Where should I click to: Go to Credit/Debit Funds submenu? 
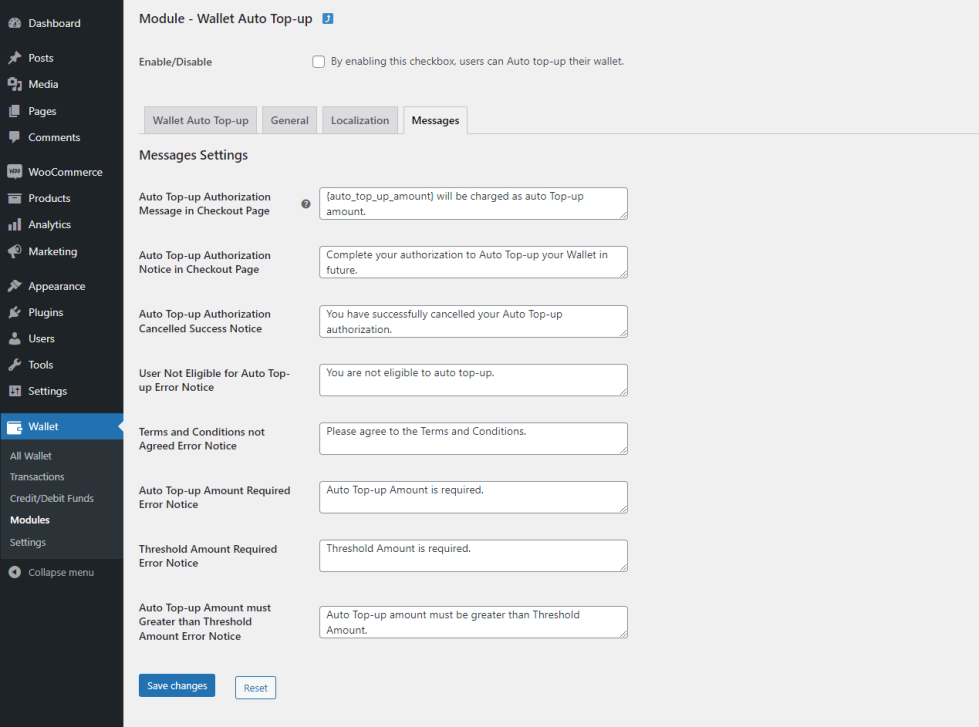pyautogui.click(x=52, y=498)
